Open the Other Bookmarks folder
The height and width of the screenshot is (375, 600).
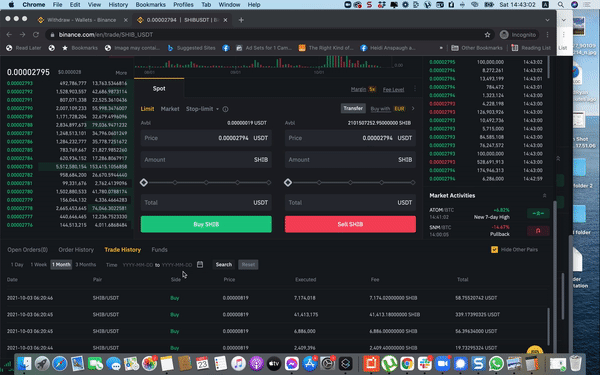click(x=477, y=48)
